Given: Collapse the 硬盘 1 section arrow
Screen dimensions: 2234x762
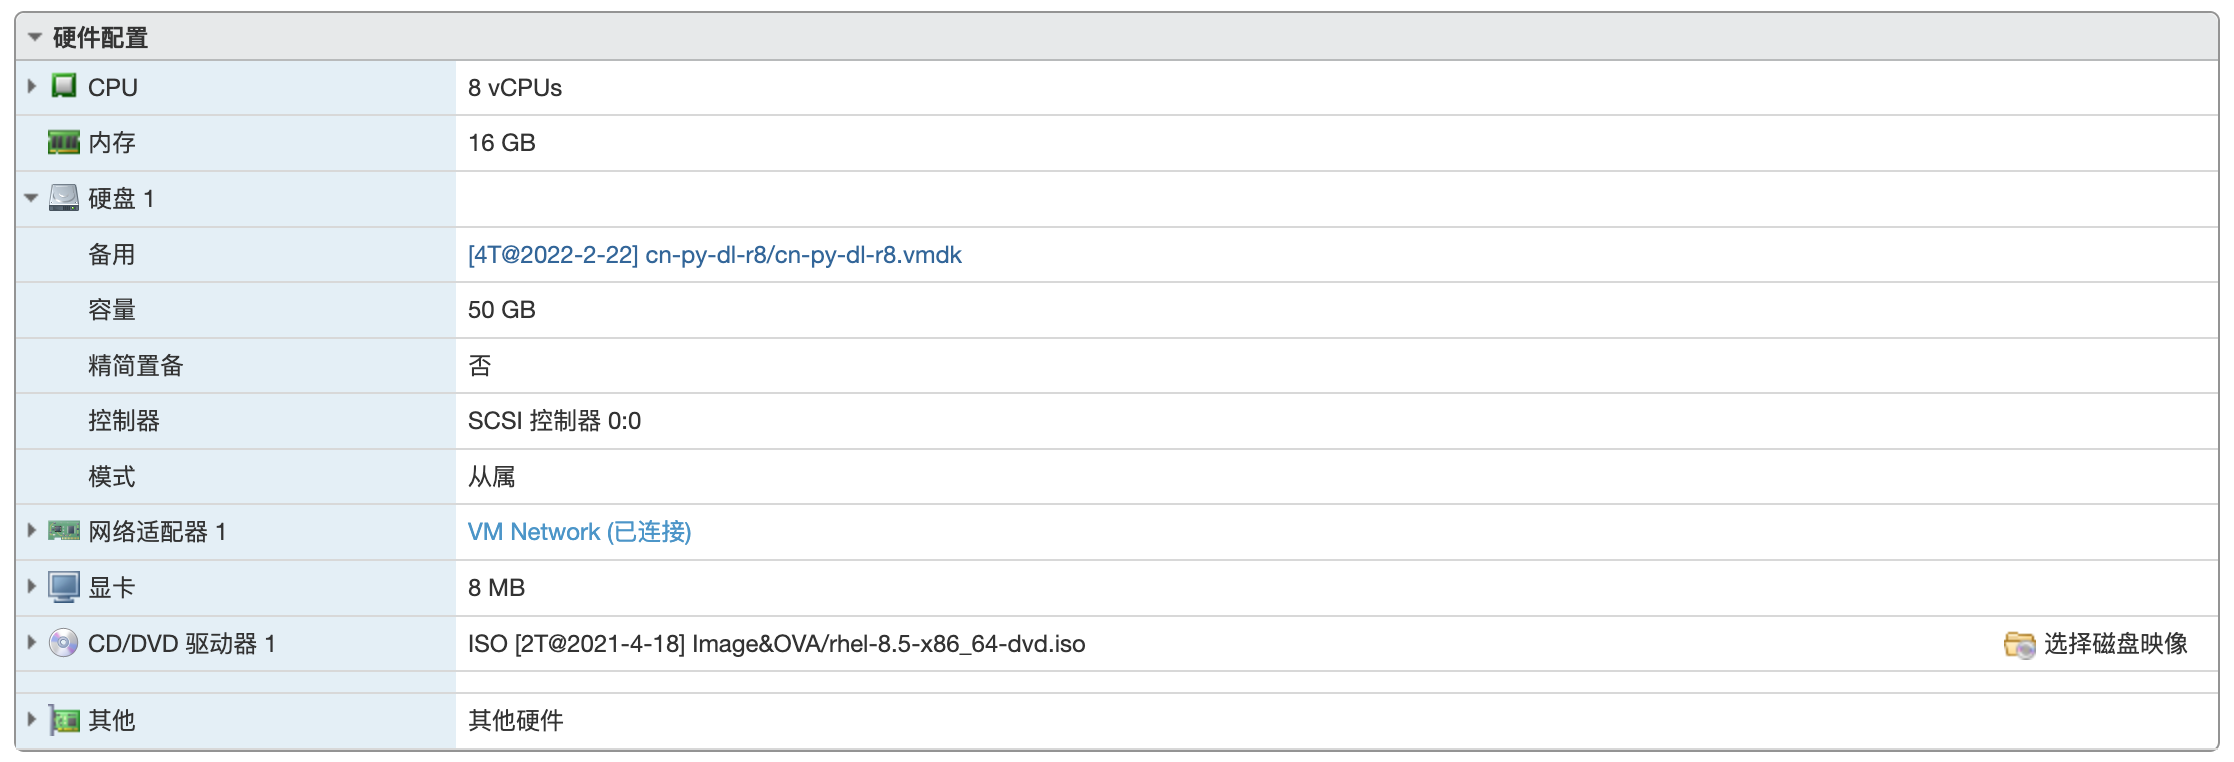Looking at the screenshot, I should [31, 198].
